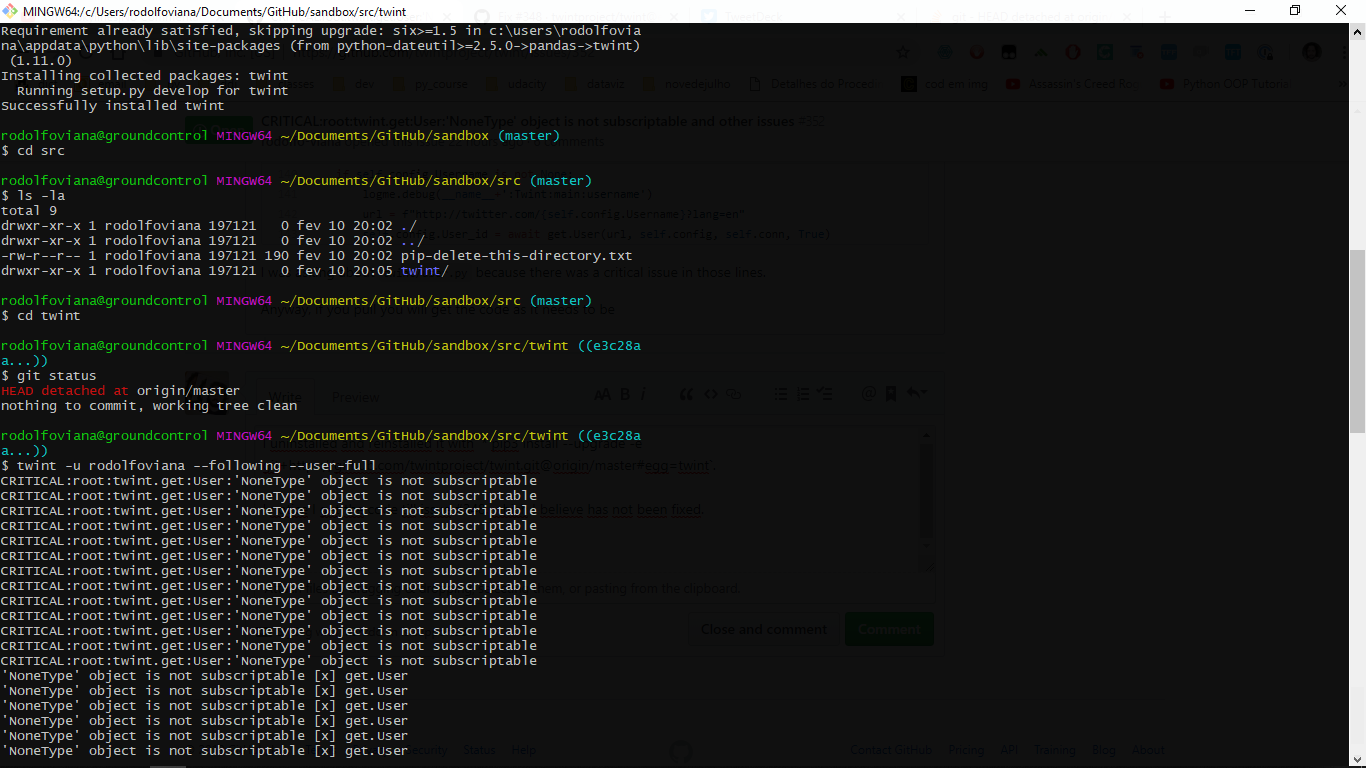Open the Pricing footer link

click(964, 749)
